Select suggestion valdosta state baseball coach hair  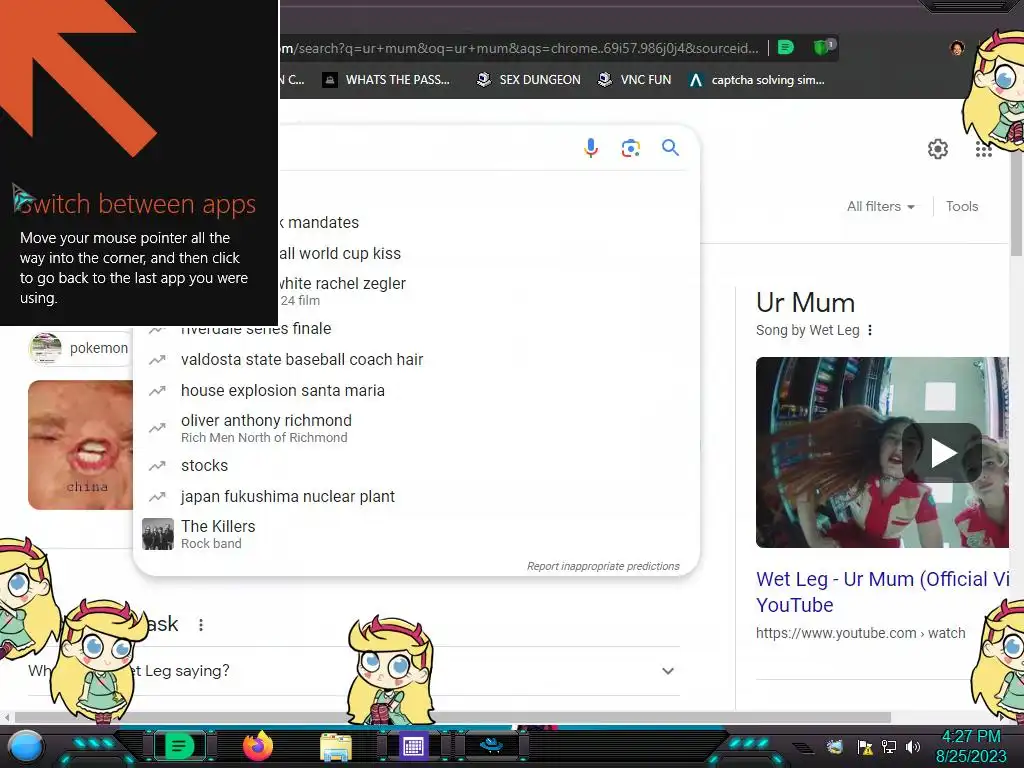pyautogui.click(x=417, y=360)
